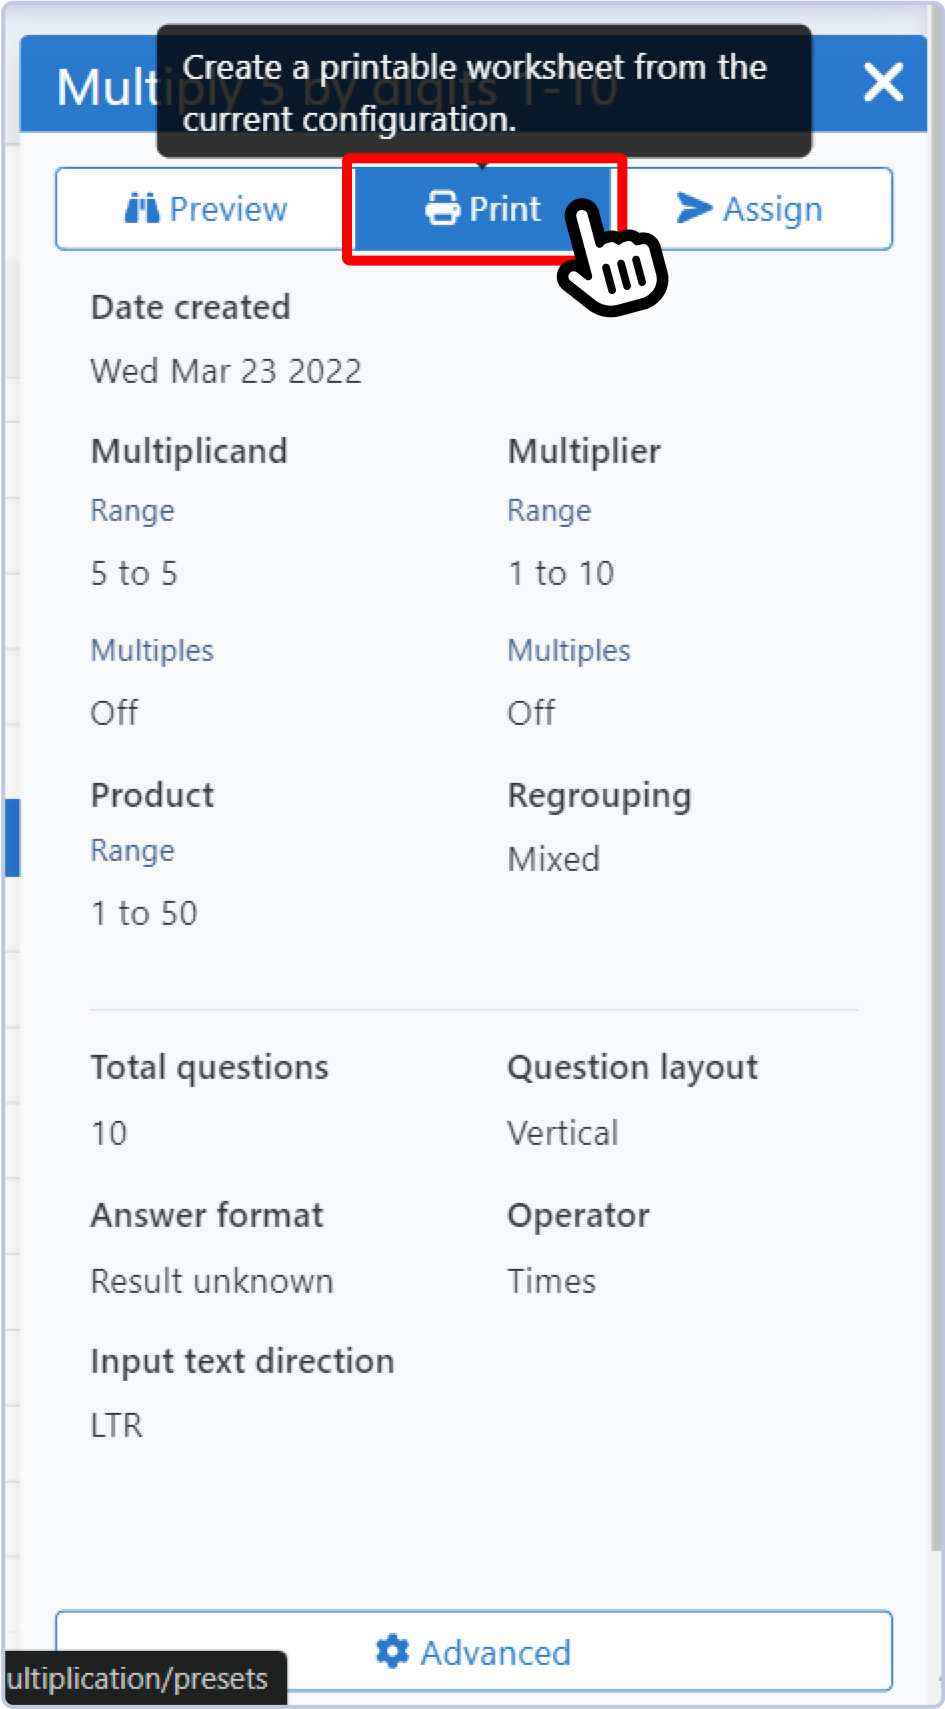
Task: Click the Advanced button label
Action: tap(495, 1653)
